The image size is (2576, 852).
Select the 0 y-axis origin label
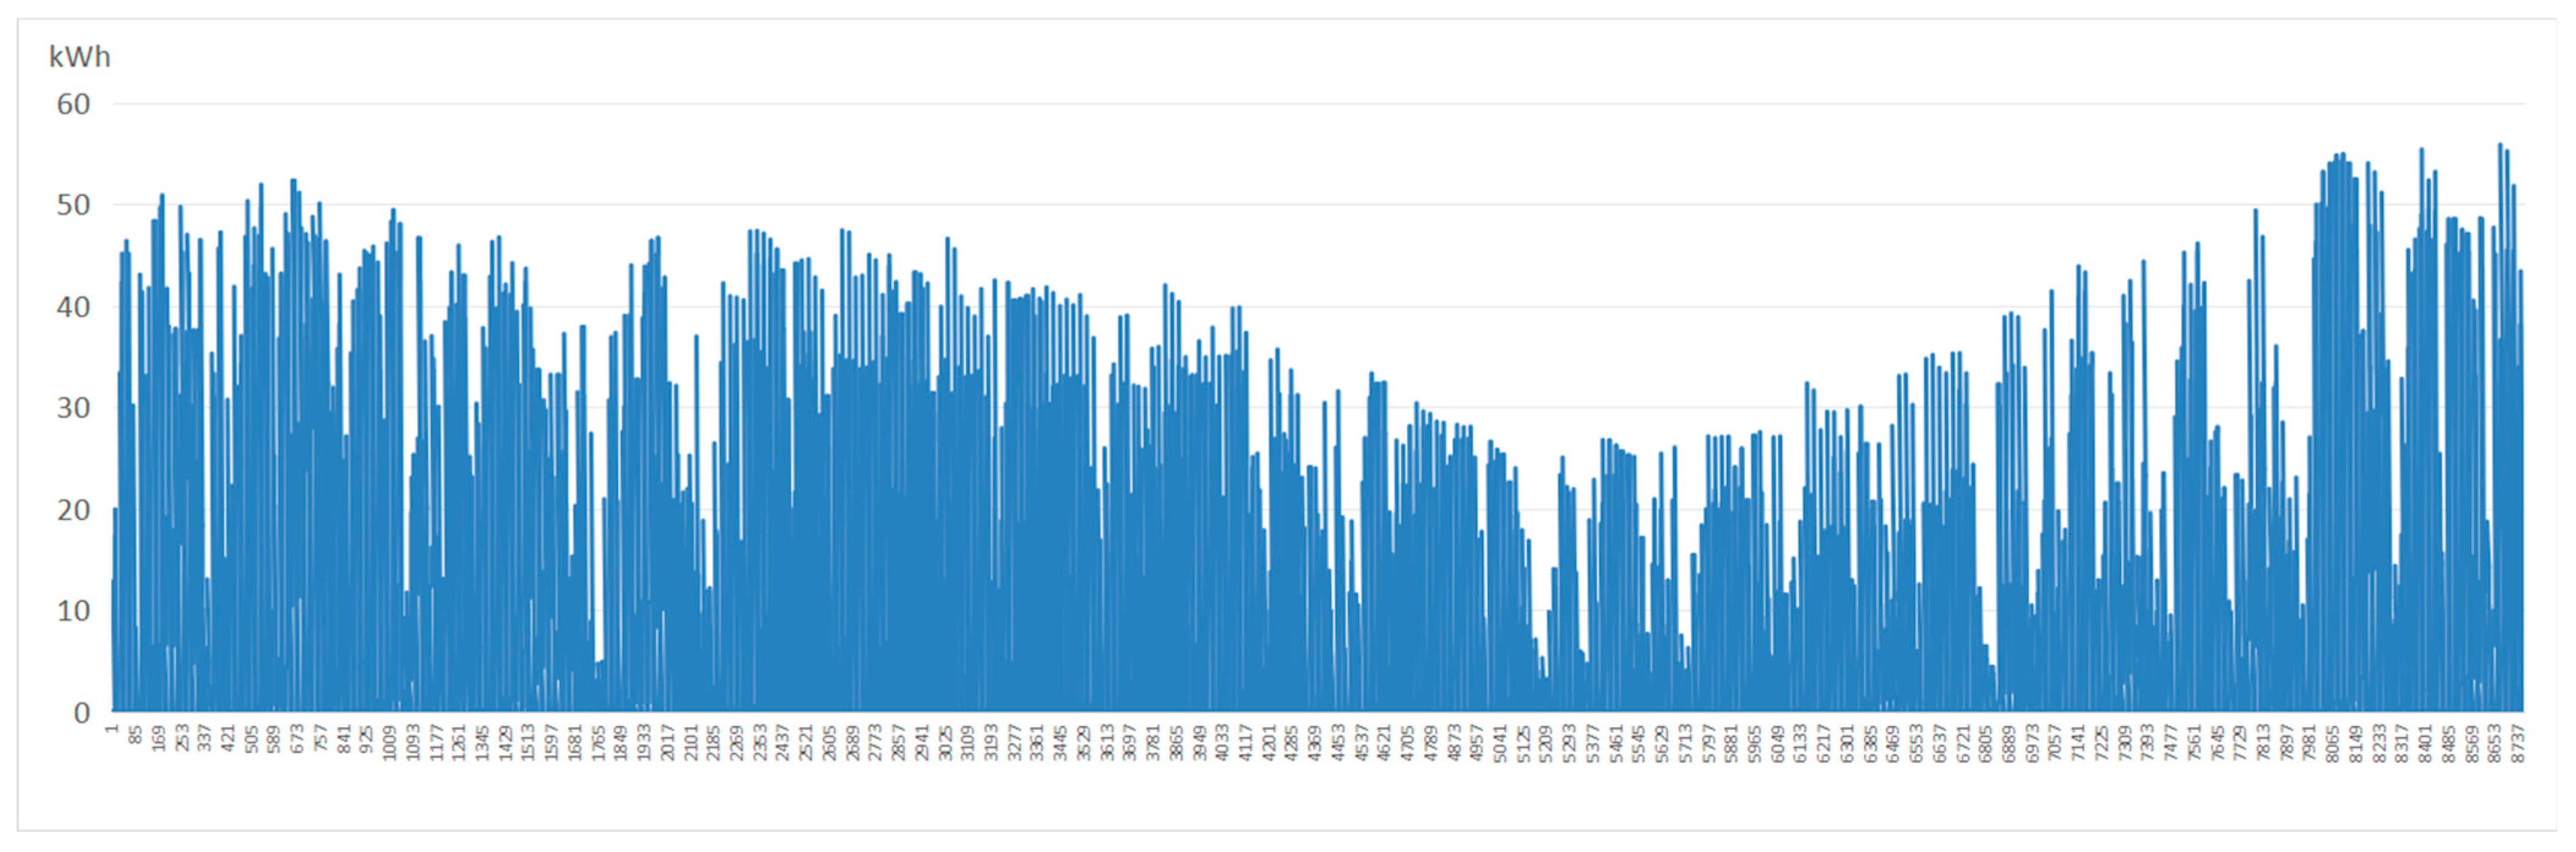pyautogui.click(x=81, y=713)
